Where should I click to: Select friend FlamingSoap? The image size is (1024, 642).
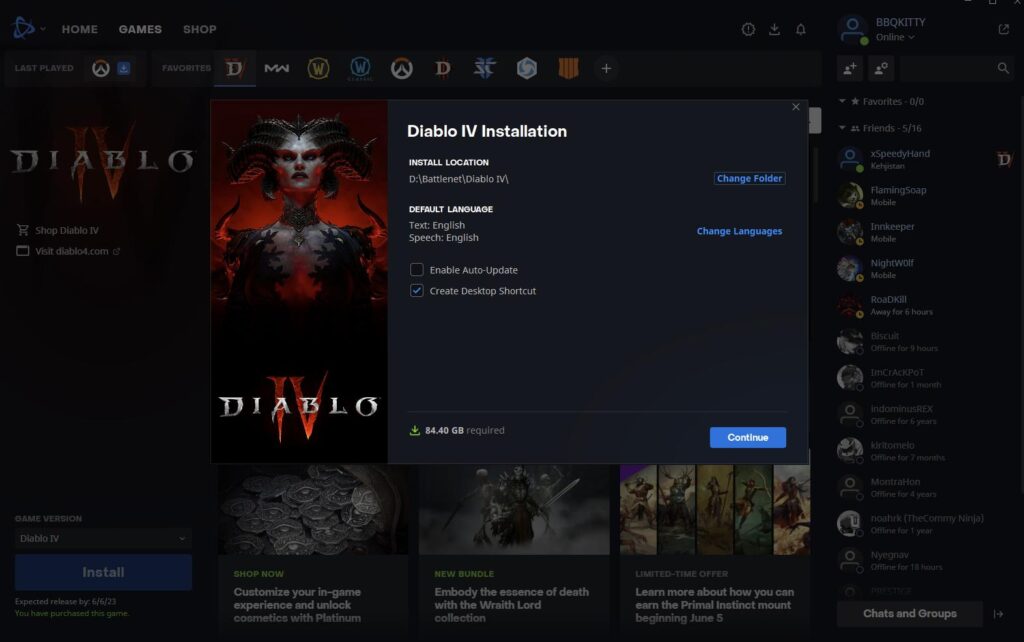click(924, 195)
